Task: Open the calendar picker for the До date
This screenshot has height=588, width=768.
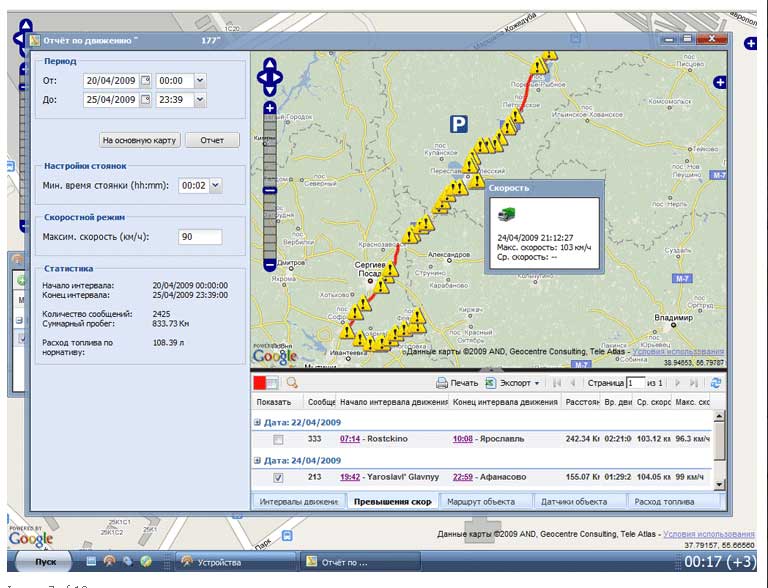Action: tap(145, 100)
